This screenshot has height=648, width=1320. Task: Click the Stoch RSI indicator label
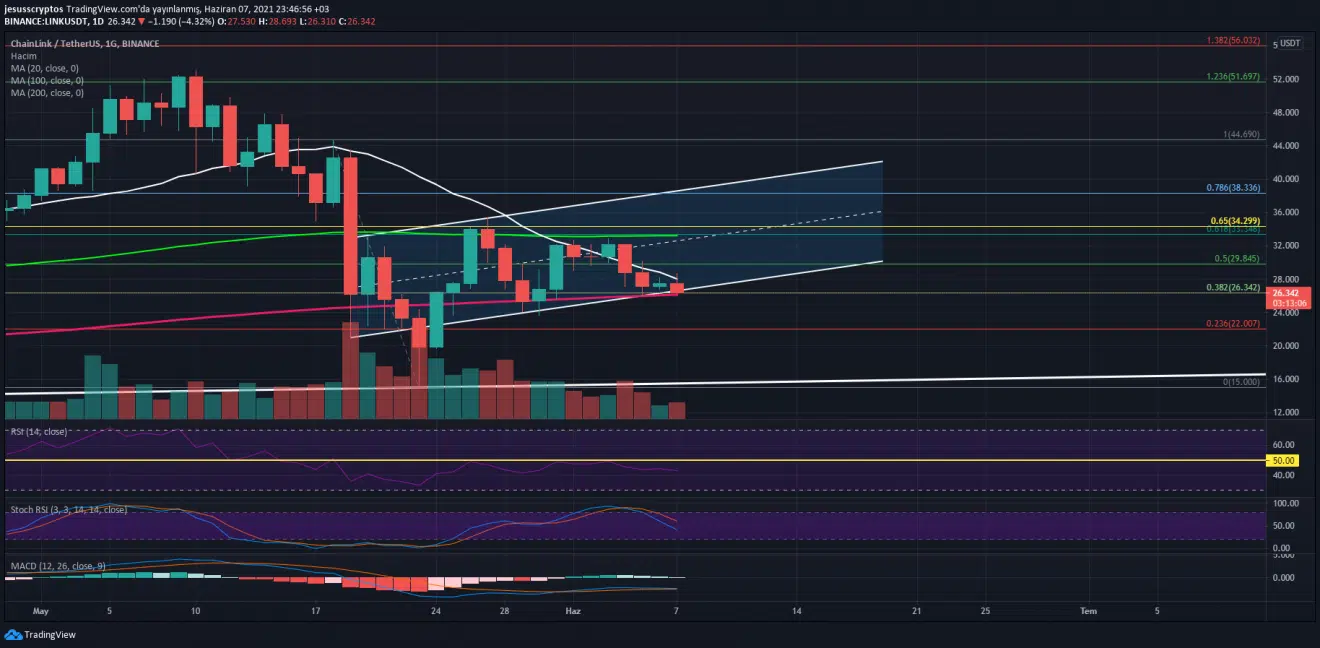pyautogui.click(x=68, y=510)
